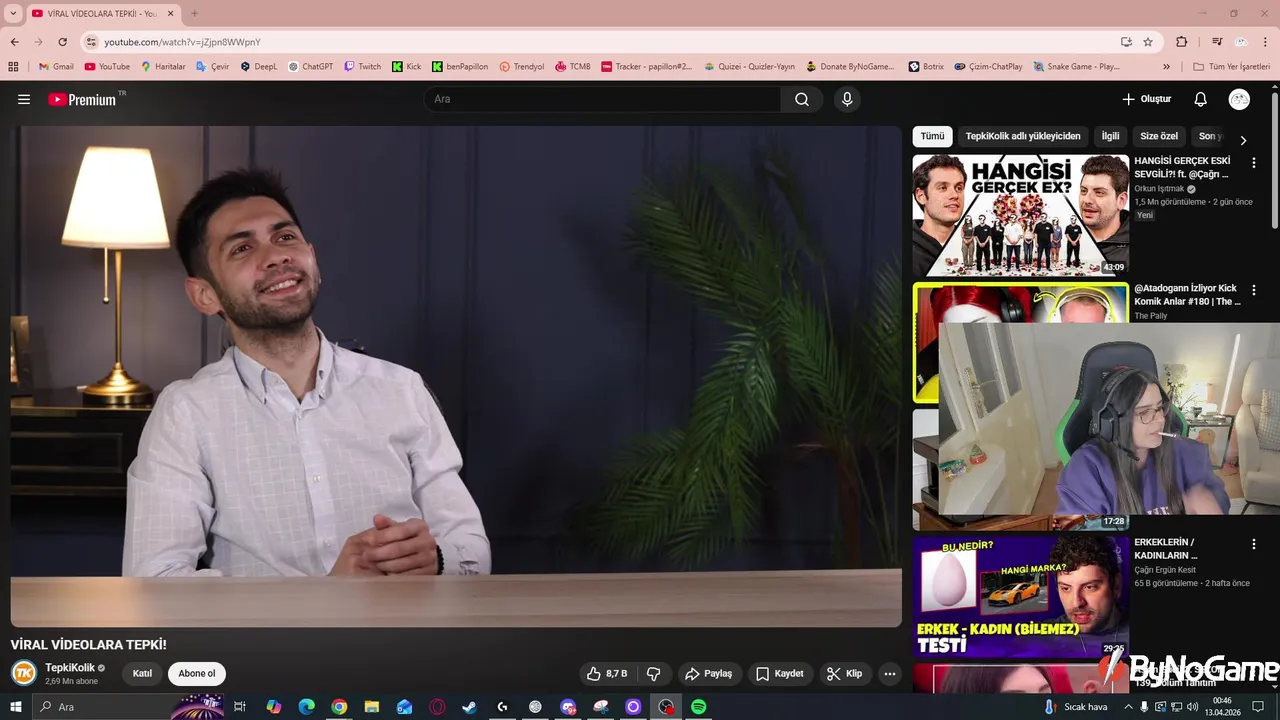The image size is (1280, 720).
Task: Open Orkun Işıtmak channel link
Action: tap(1159, 189)
